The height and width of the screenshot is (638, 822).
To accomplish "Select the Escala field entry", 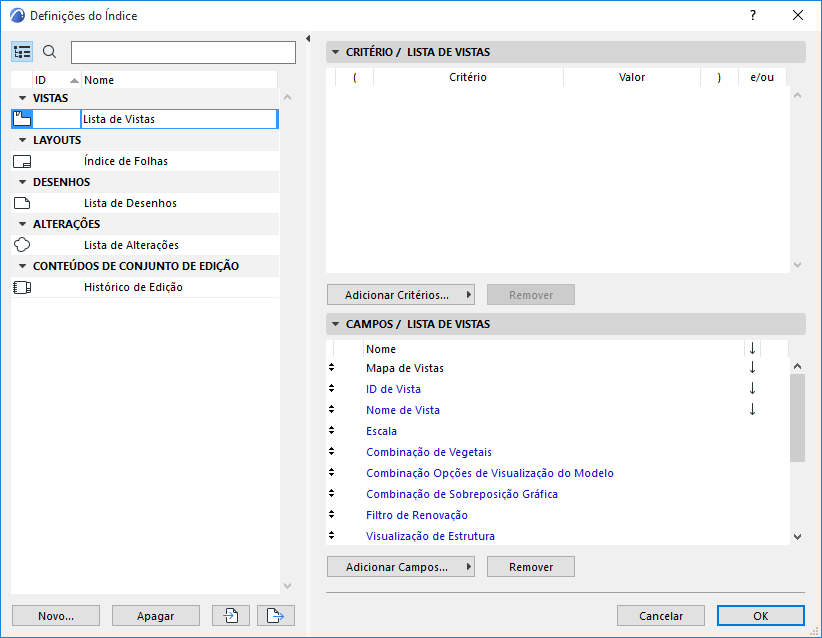I will pyautogui.click(x=381, y=430).
